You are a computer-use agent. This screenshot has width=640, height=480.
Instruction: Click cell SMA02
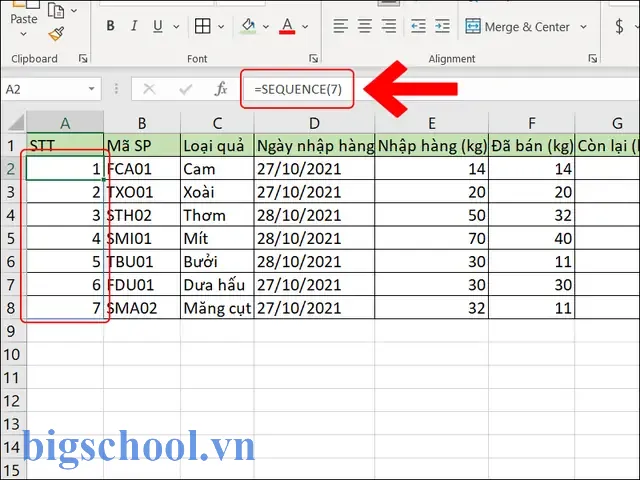(x=142, y=308)
